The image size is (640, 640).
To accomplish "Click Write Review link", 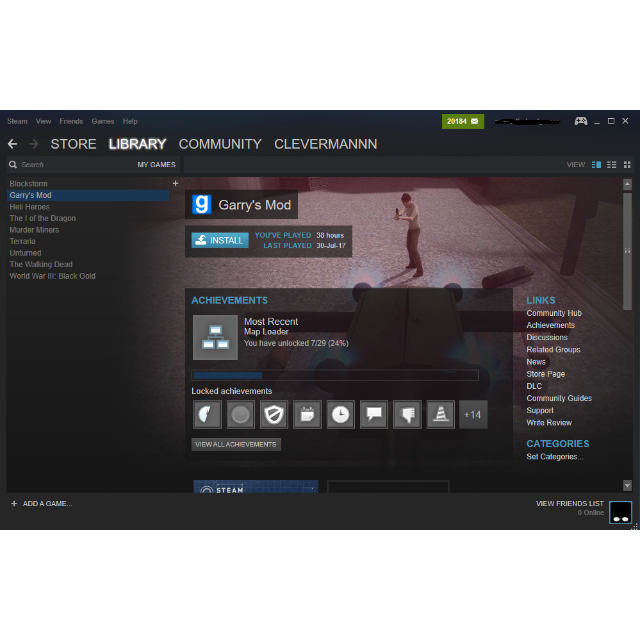I will (549, 423).
